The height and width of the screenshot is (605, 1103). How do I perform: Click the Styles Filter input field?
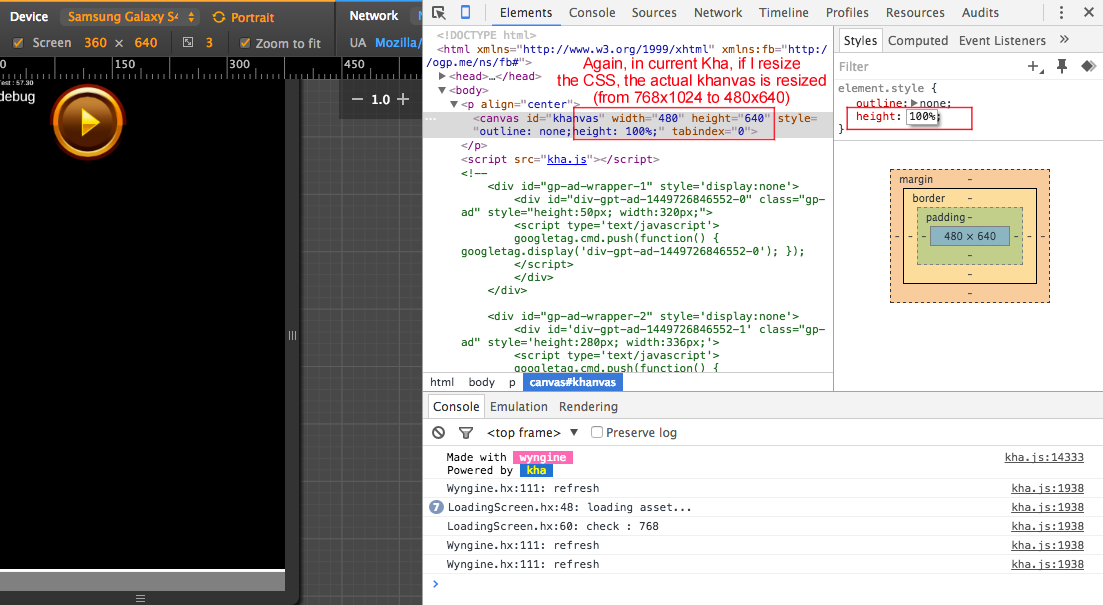(929, 66)
